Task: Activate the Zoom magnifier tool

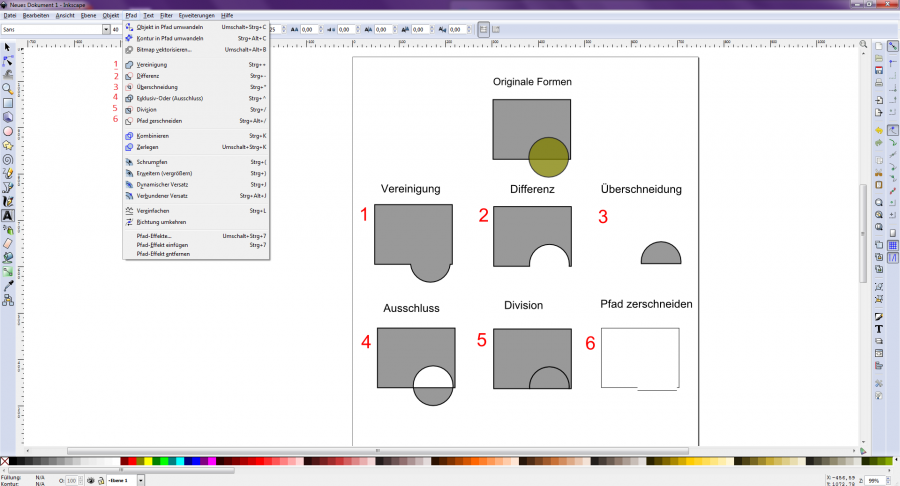Action: pos(8,88)
